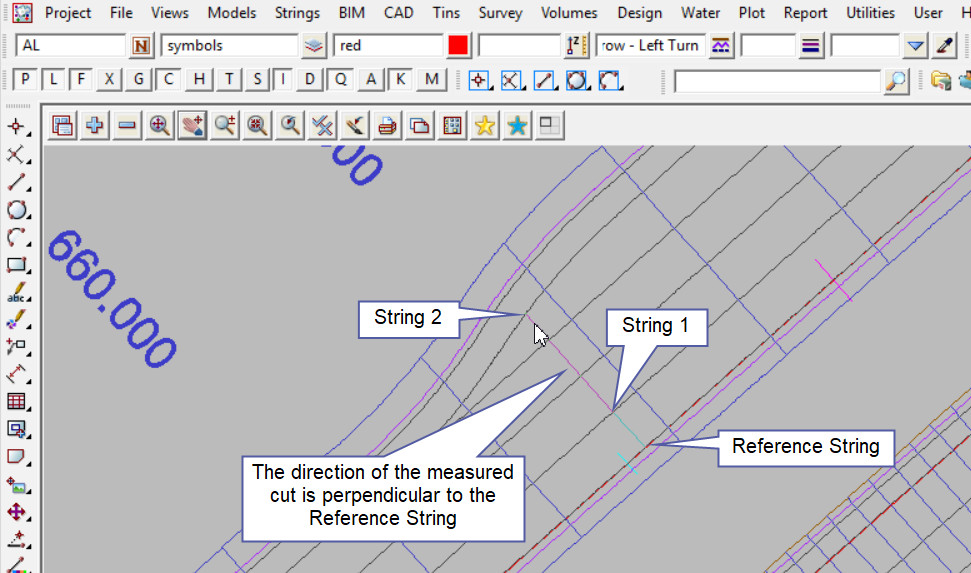Screen dimensions: 971x573
Task: Open the line tool flyout in top CAD toolbar
Action: point(544,81)
